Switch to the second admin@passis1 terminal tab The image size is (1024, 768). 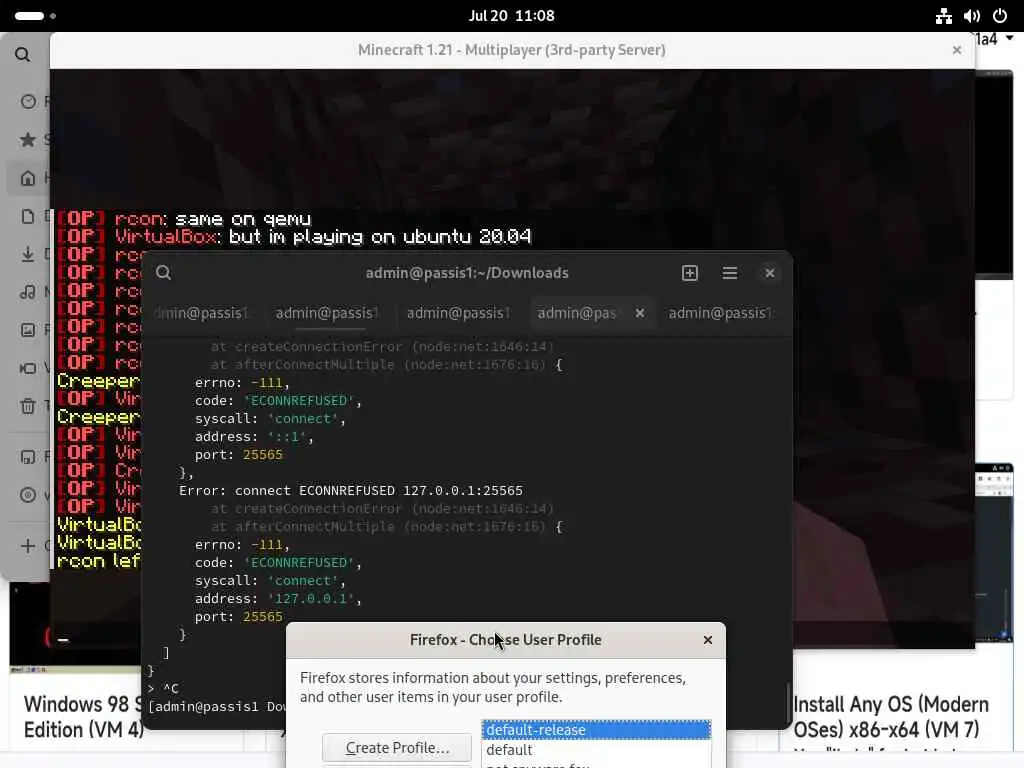[328, 313]
